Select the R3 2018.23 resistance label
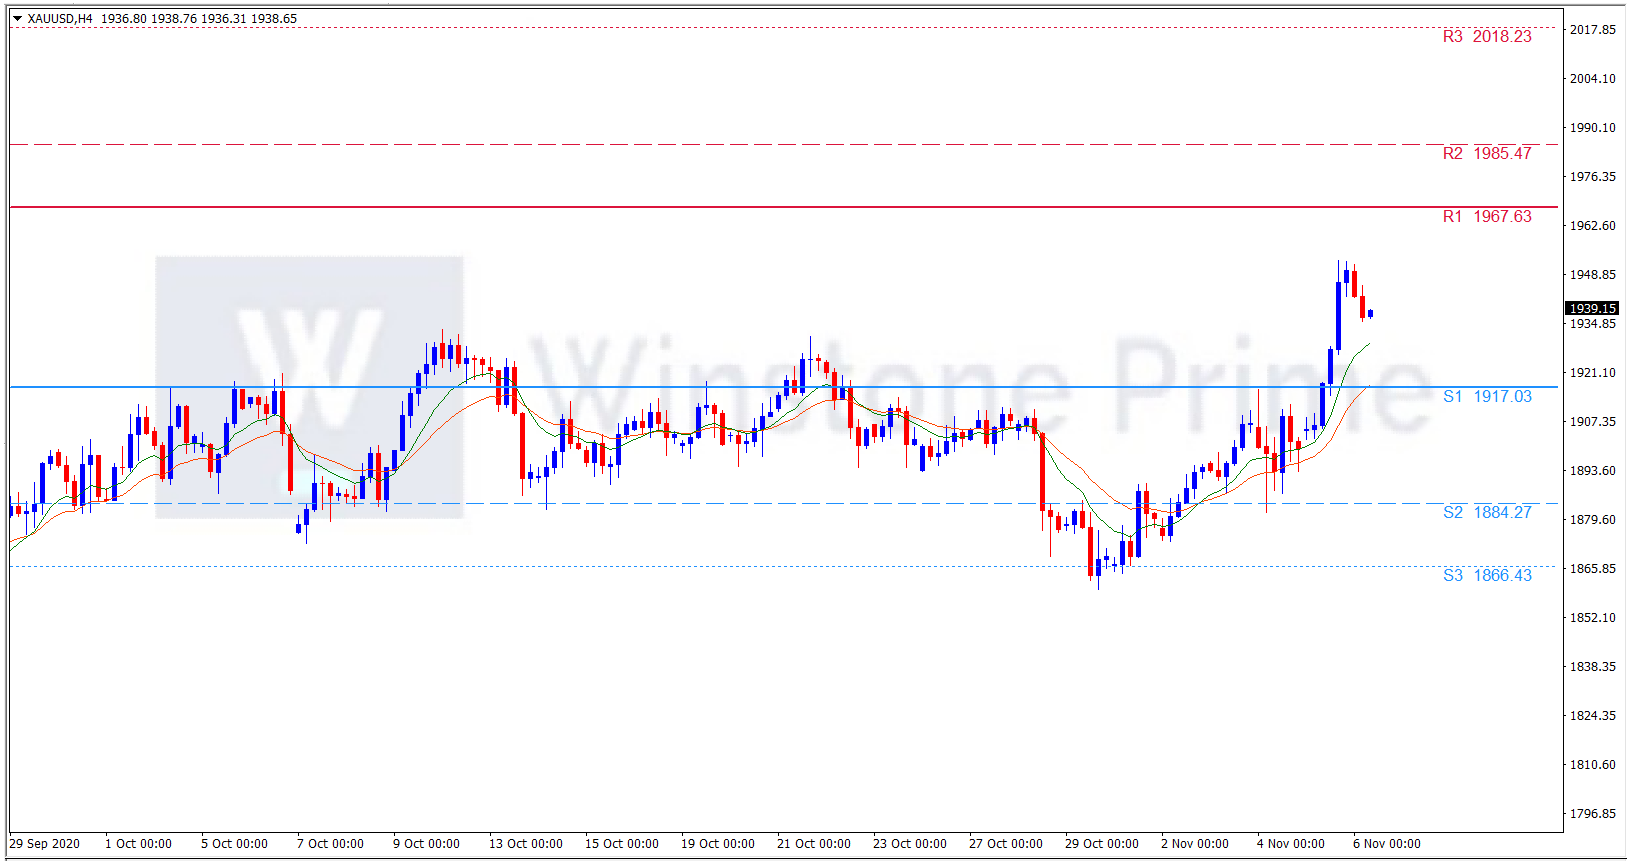Image resolution: width=1633 pixels, height=865 pixels. pos(1486,37)
